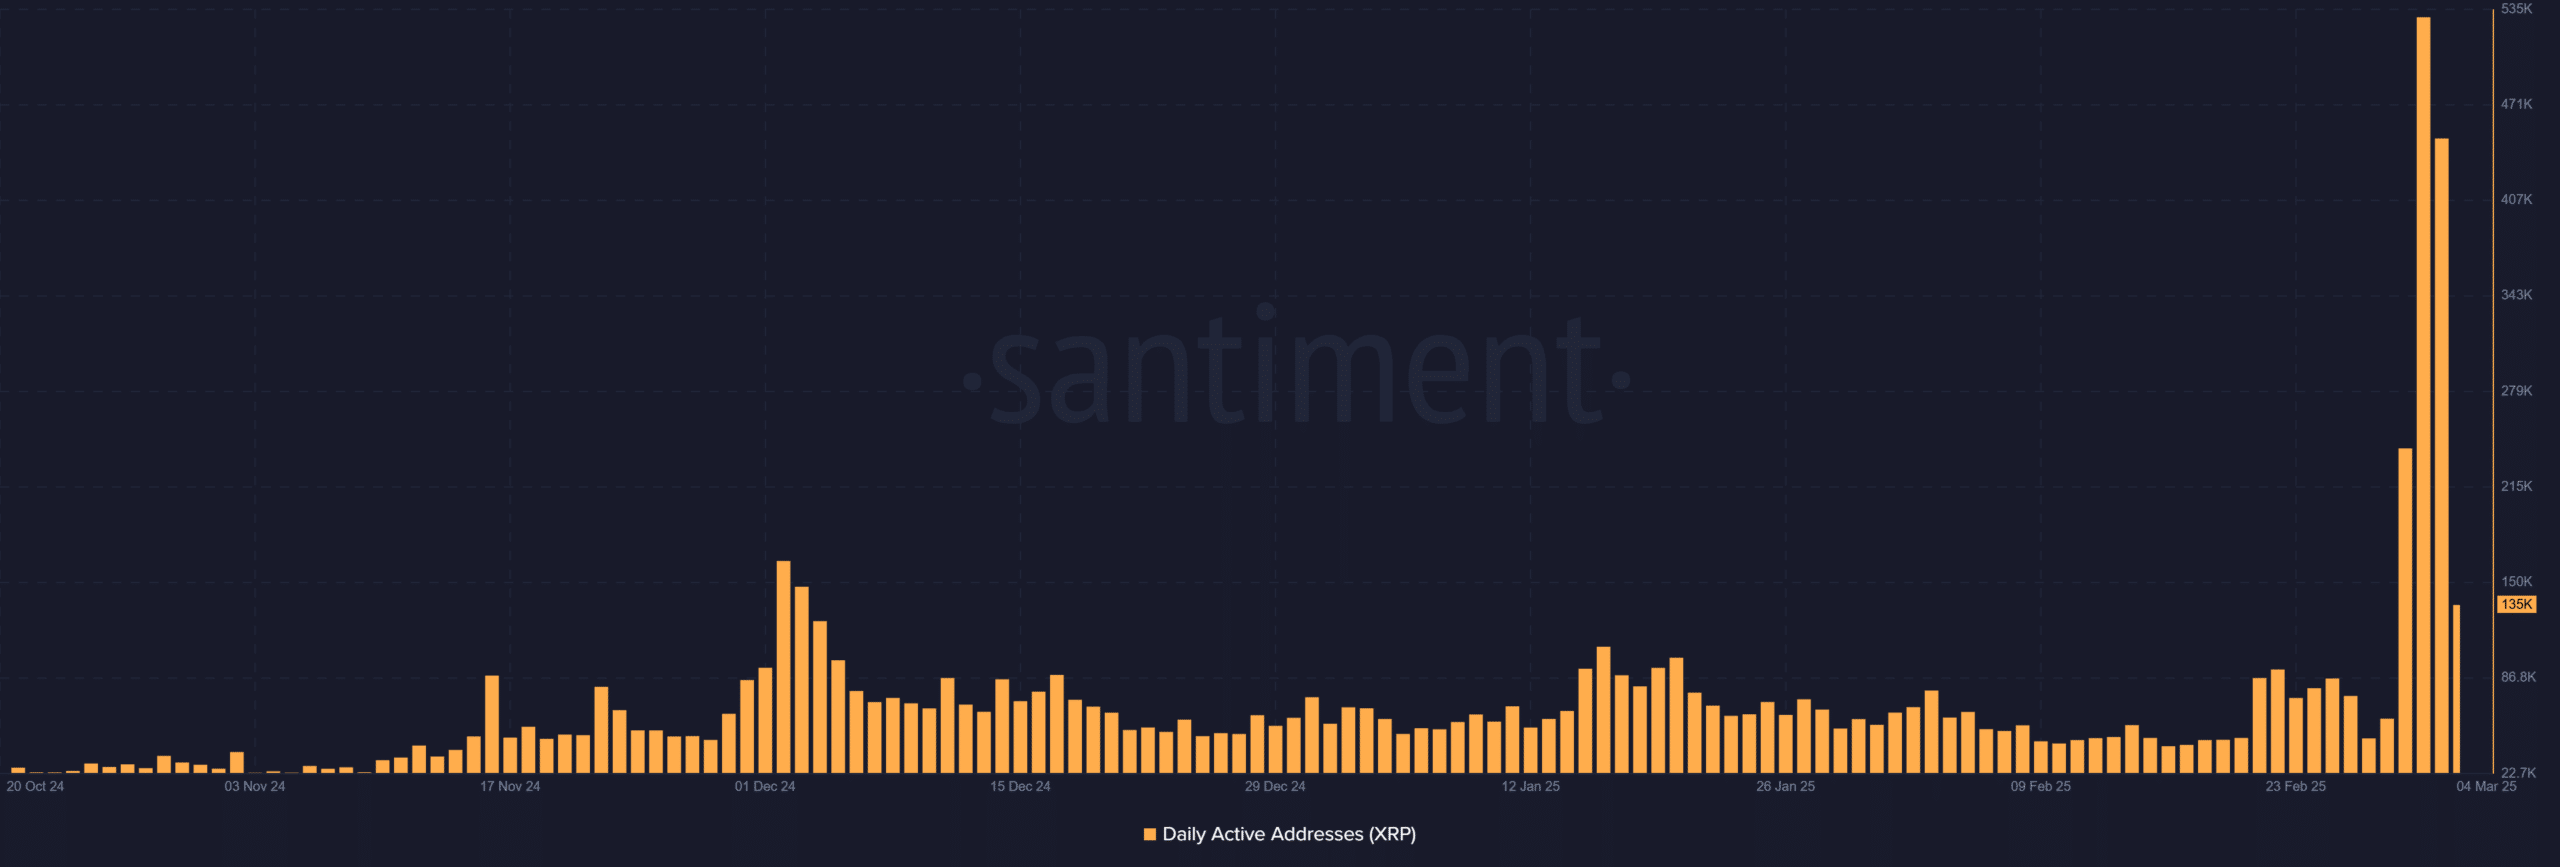Click the '12 Jan 25' date label

1530,787
